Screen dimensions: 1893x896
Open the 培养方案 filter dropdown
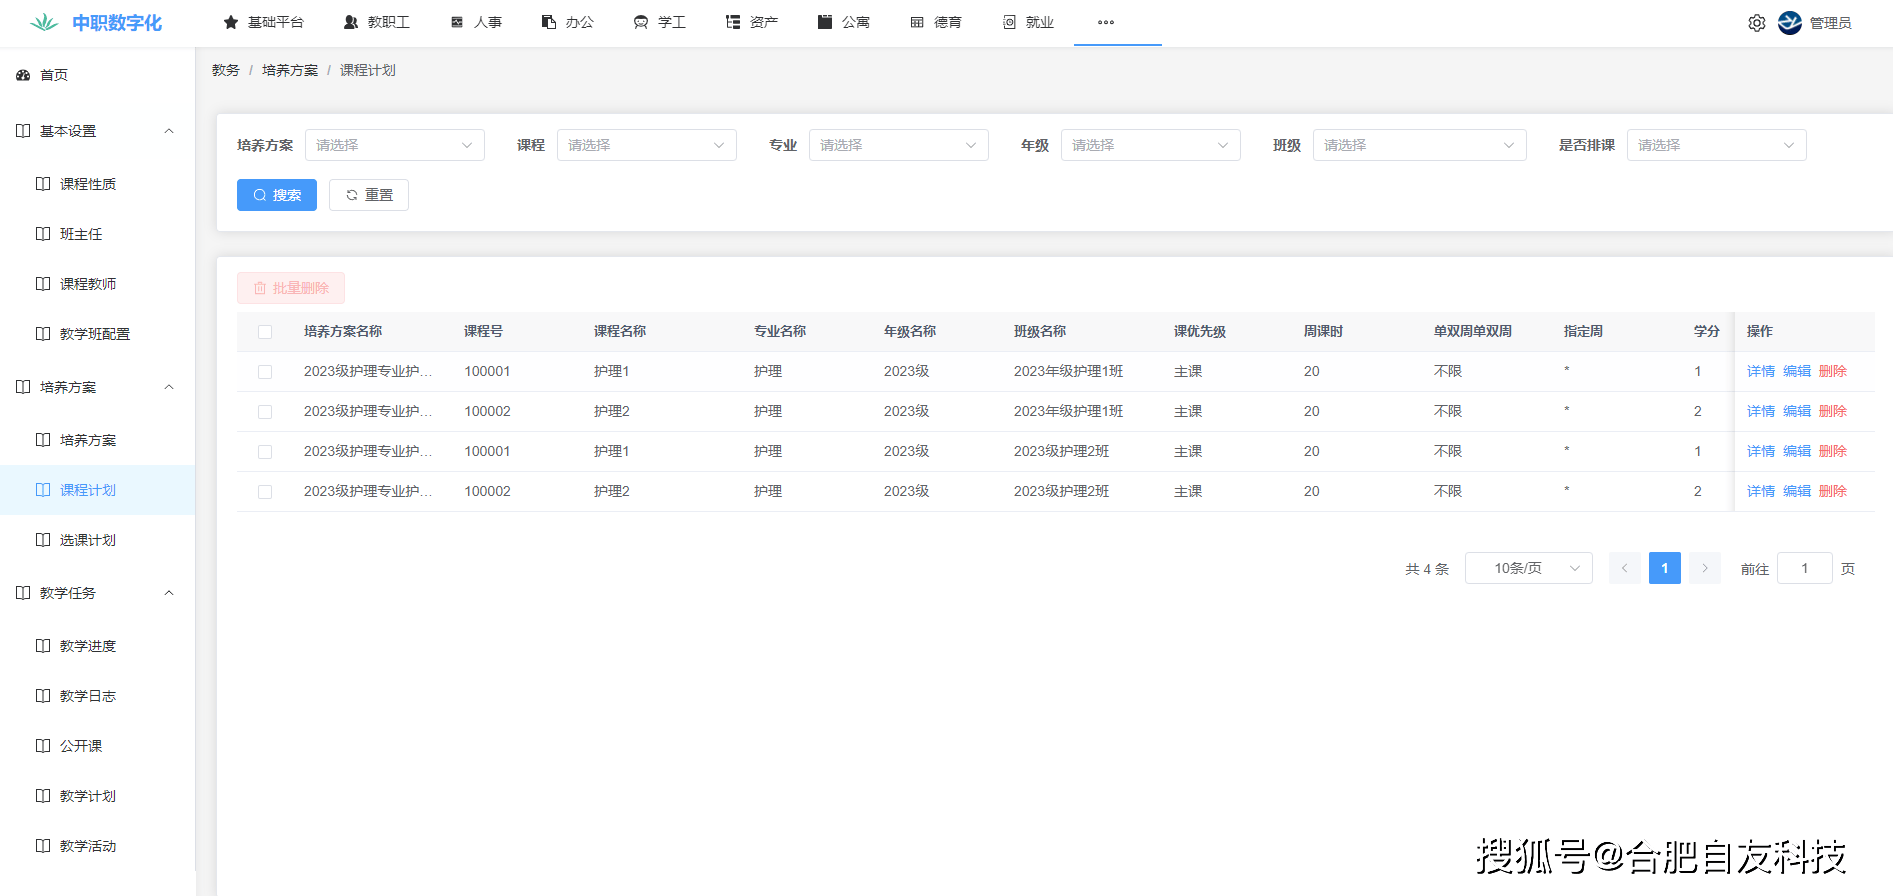pos(395,145)
